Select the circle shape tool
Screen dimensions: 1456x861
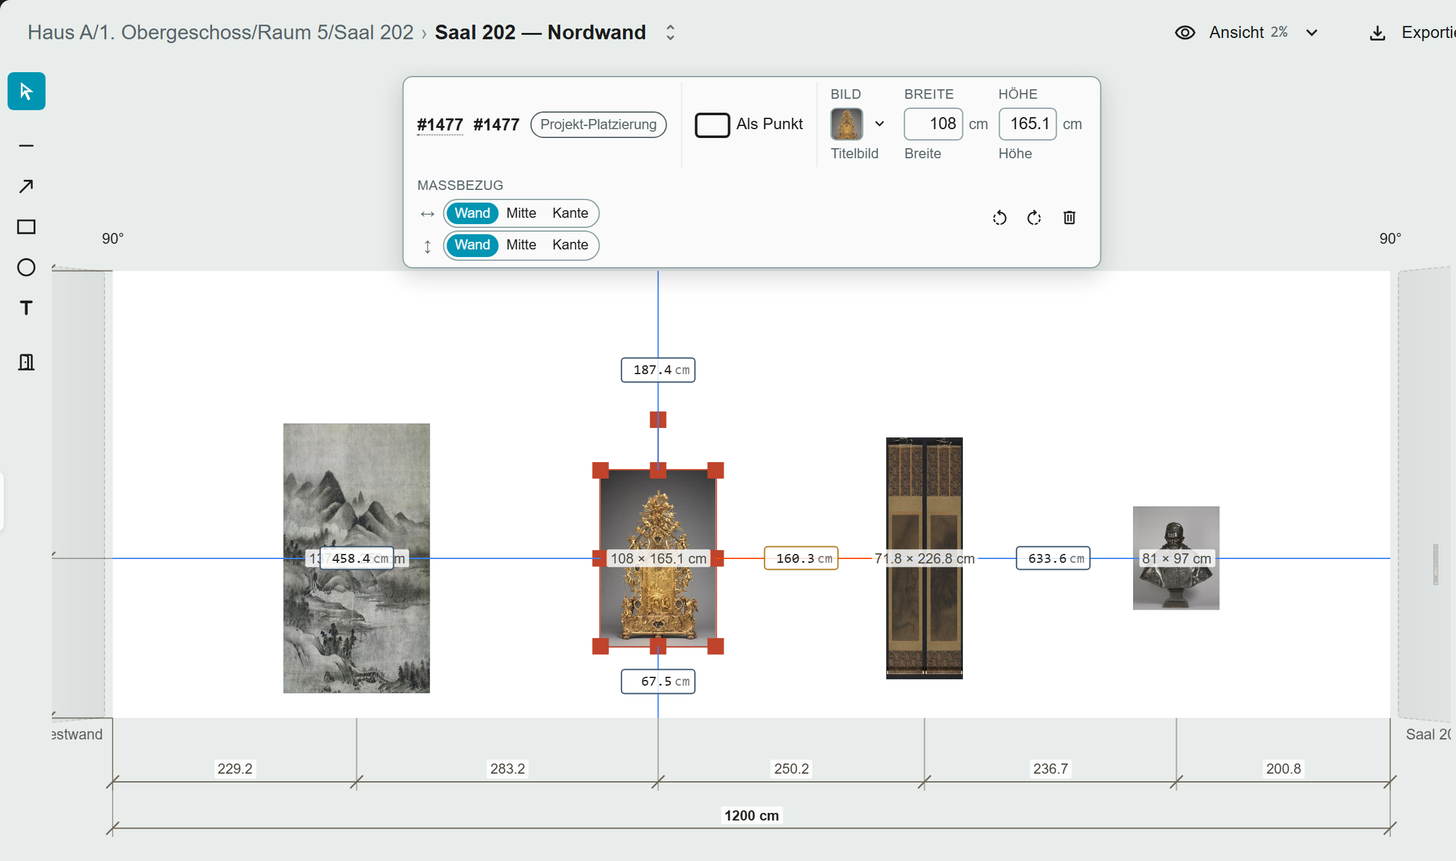(x=26, y=267)
